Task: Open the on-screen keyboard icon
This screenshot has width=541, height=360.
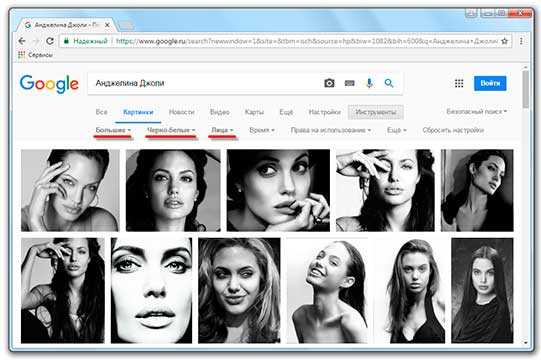Action: click(x=350, y=83)
